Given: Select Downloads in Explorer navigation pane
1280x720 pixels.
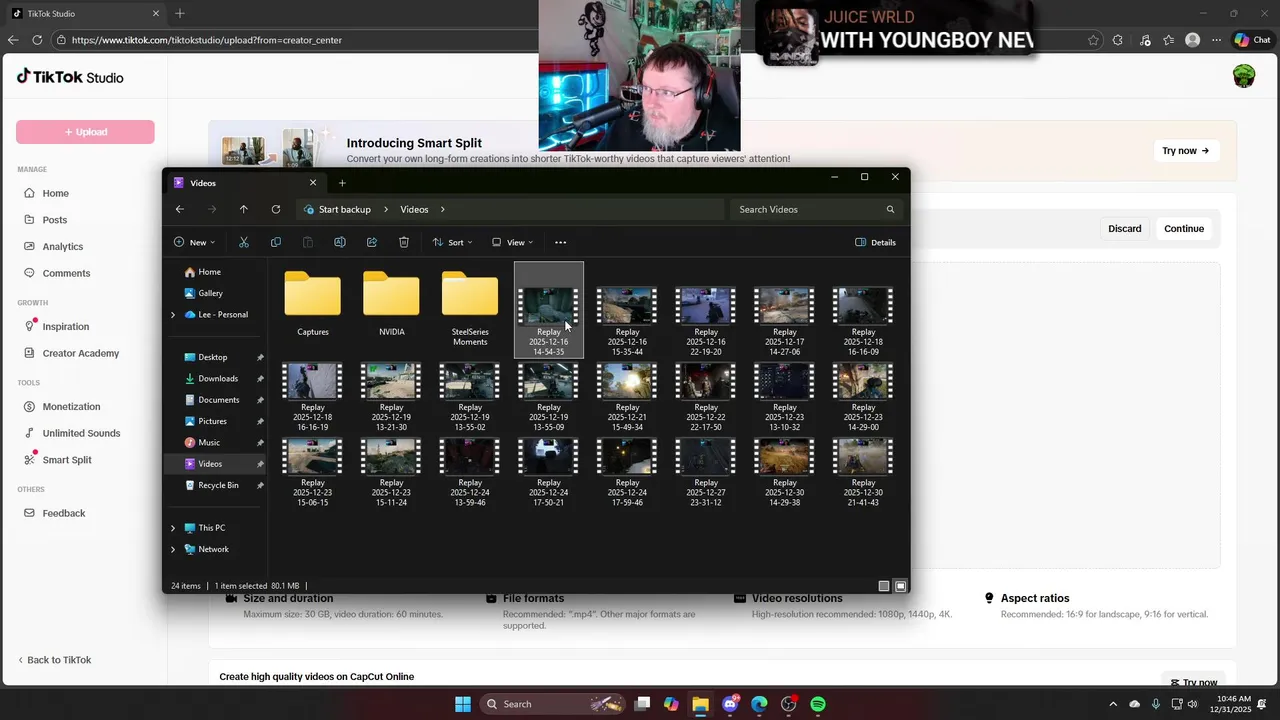Looking at the screenshot, I should (x=217, y=378).
